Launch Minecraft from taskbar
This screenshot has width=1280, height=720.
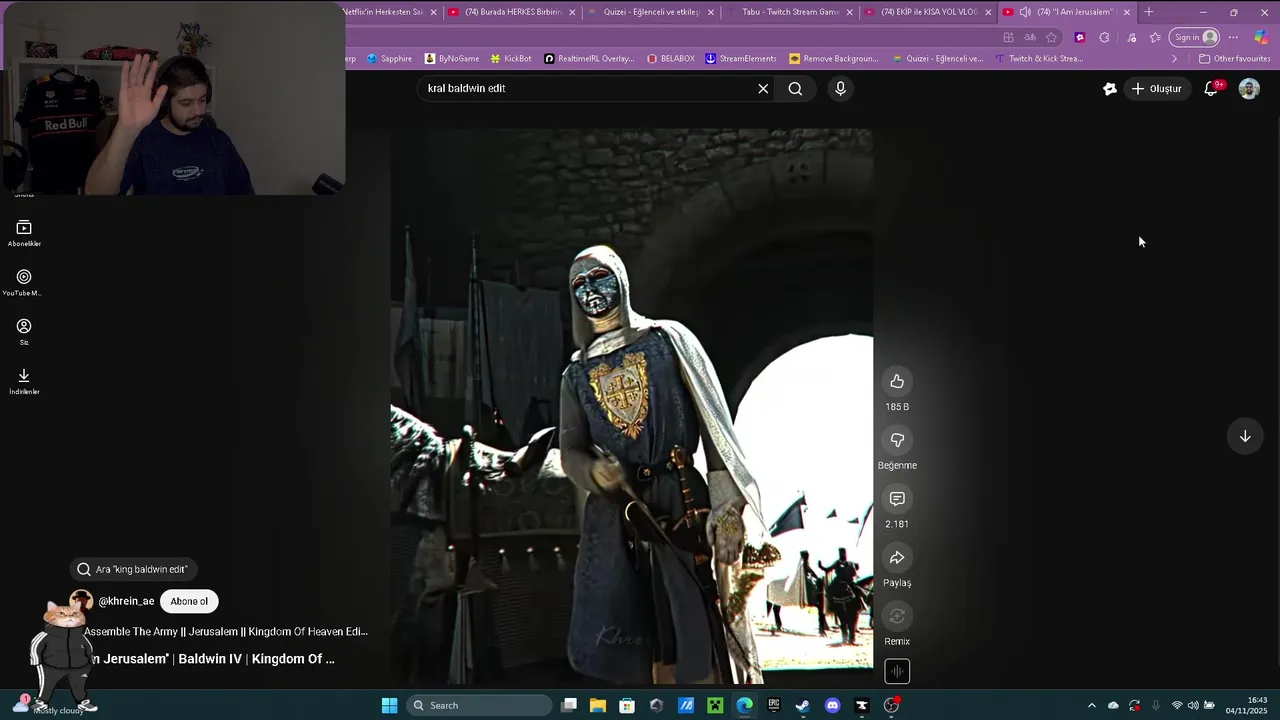(715, 705)
